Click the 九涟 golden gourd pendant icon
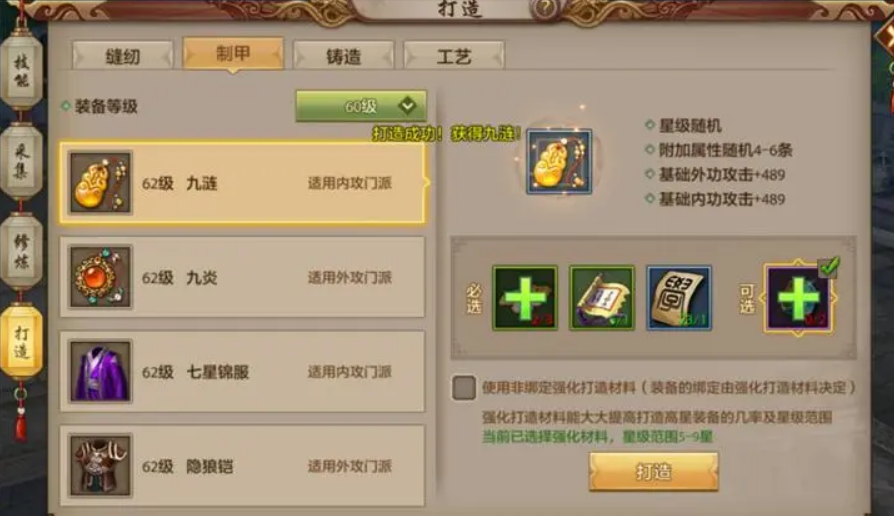Viewport: 894px width, 516px height. click(x=100, y=182)
